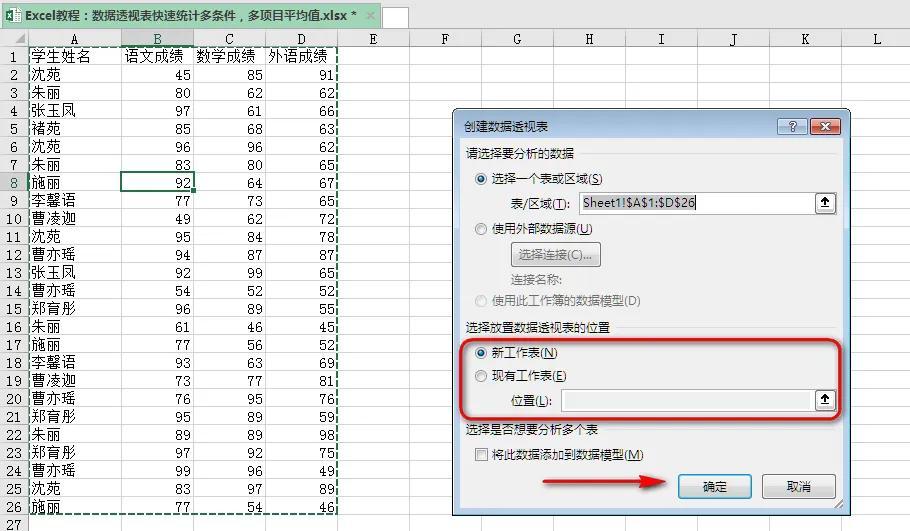The image size is (910, 531).
Task: Click the collapse-dialog icon beside Location field
Action: pos(825,400)
